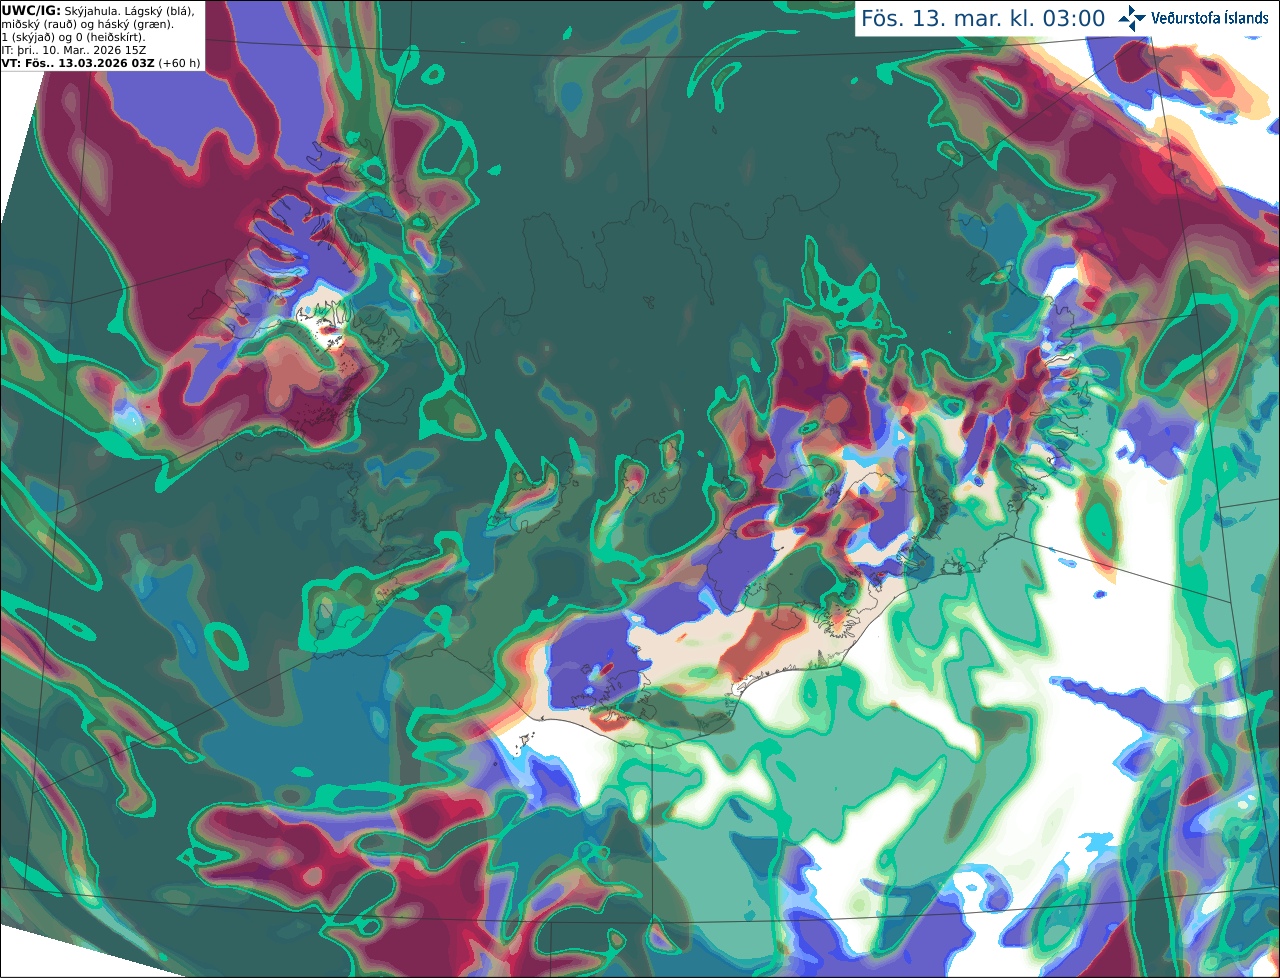Click the 'Veðurstofa Íslands' logo text
The image size is (1280, 978).
[x=1210, y=18]
